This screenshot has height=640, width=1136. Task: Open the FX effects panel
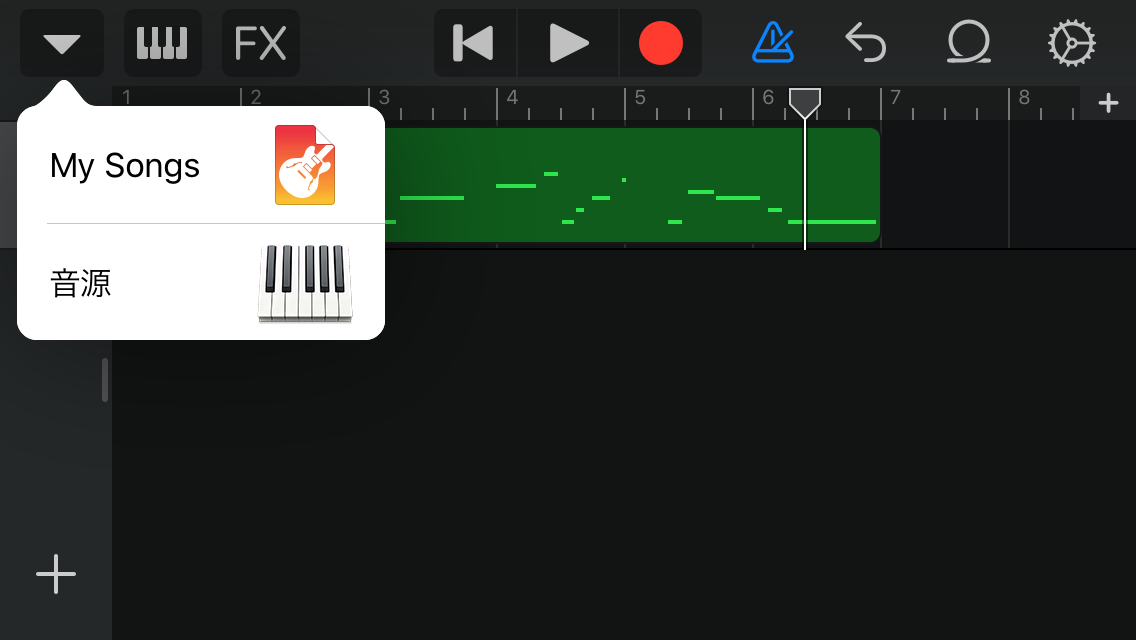pyautogui.click(x=261, y=43)
